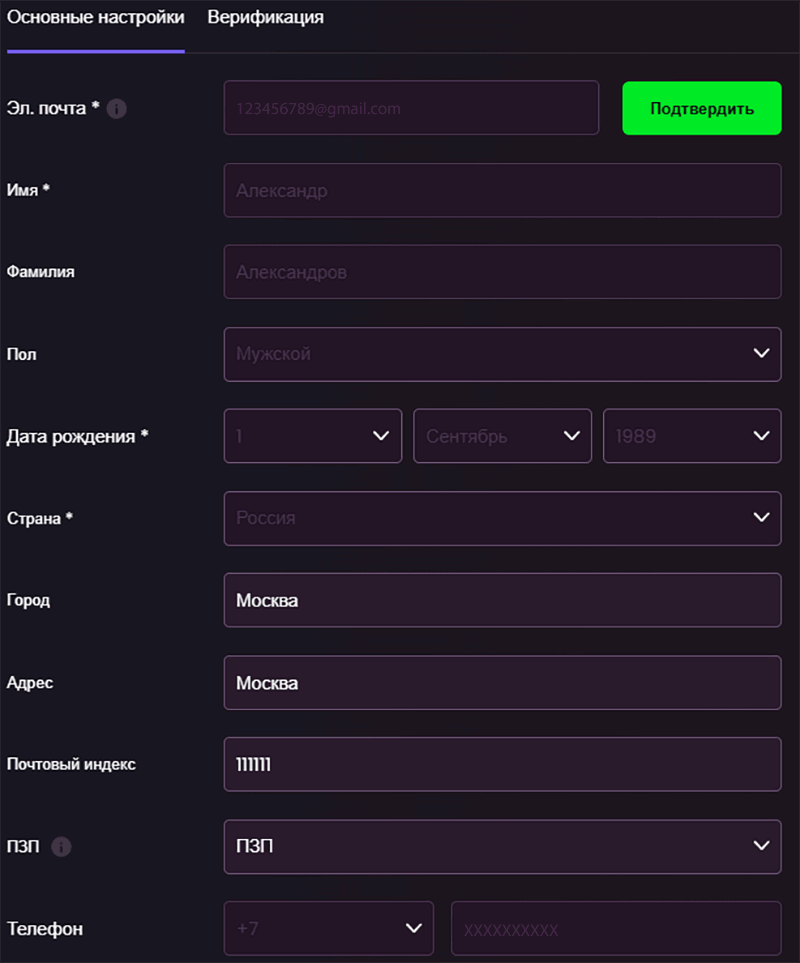Click into the Город city field
The image size is (800, 963).
click(502, 600)
